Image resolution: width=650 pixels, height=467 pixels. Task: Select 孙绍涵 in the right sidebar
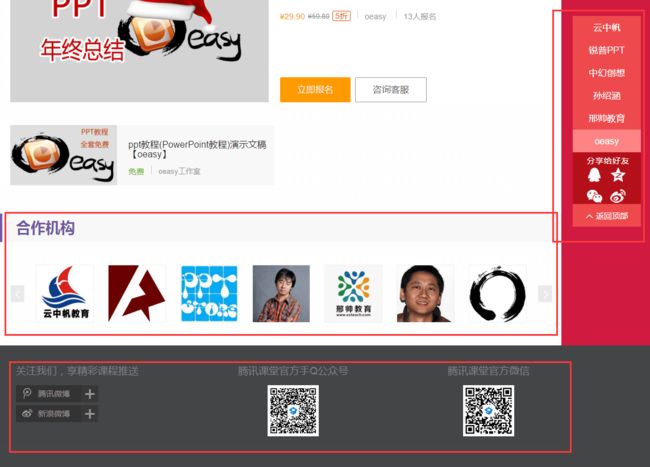click(x=606, y=96)
